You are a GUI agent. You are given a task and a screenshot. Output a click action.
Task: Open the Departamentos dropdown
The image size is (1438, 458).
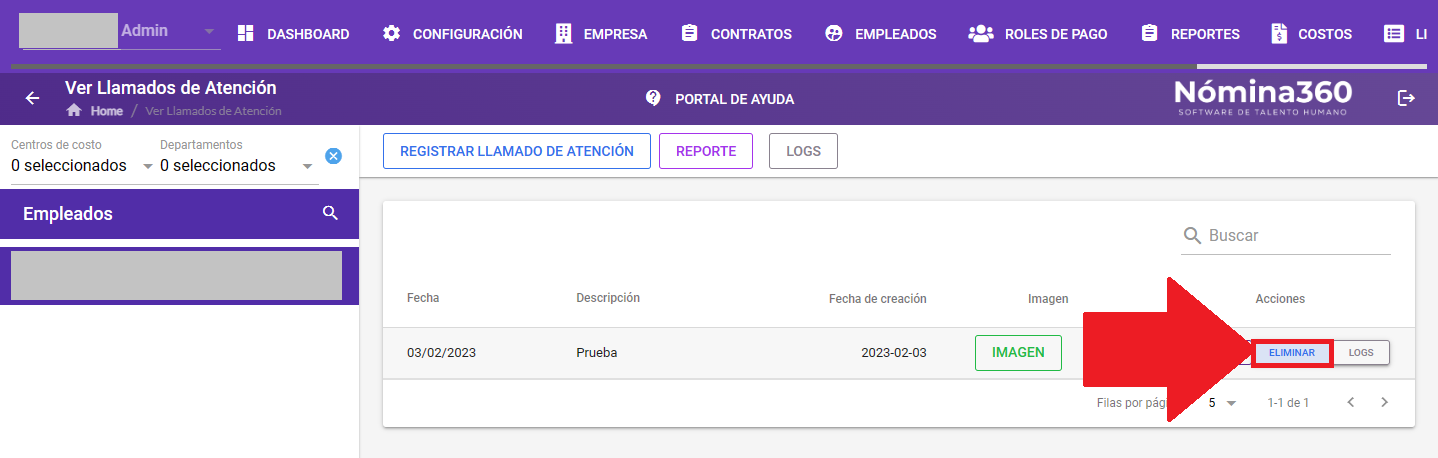click(237, 165)
